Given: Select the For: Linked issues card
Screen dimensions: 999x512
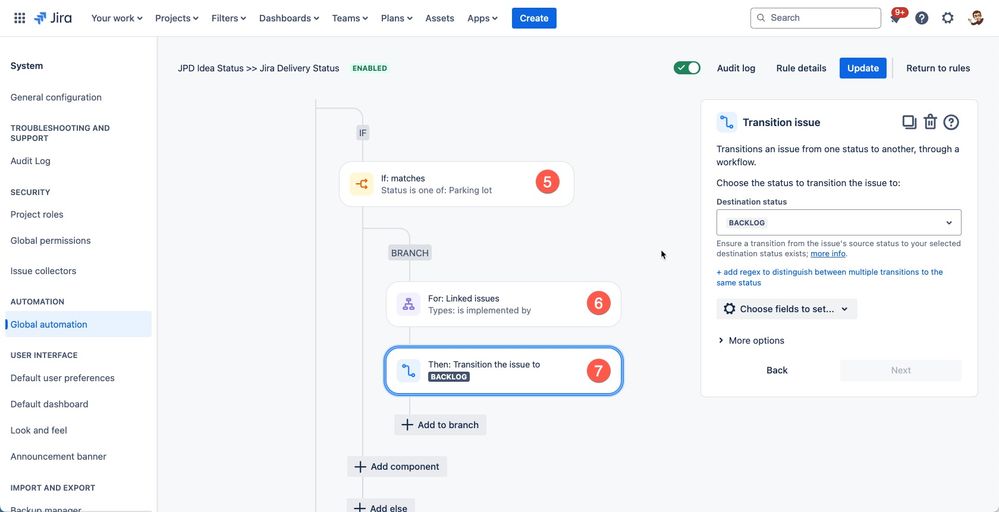Looking at the screenshot, I should pyautogui.click(x=503, y=304).
